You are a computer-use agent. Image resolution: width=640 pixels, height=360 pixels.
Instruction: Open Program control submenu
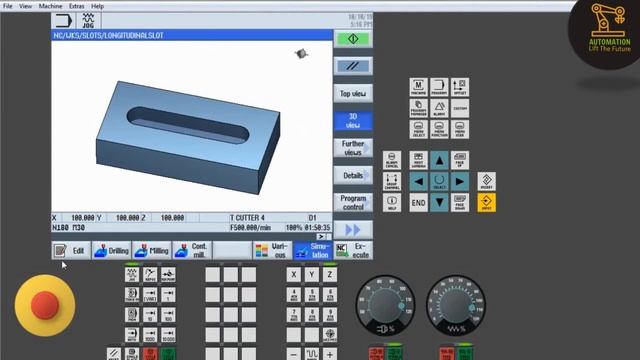point(353,203)
